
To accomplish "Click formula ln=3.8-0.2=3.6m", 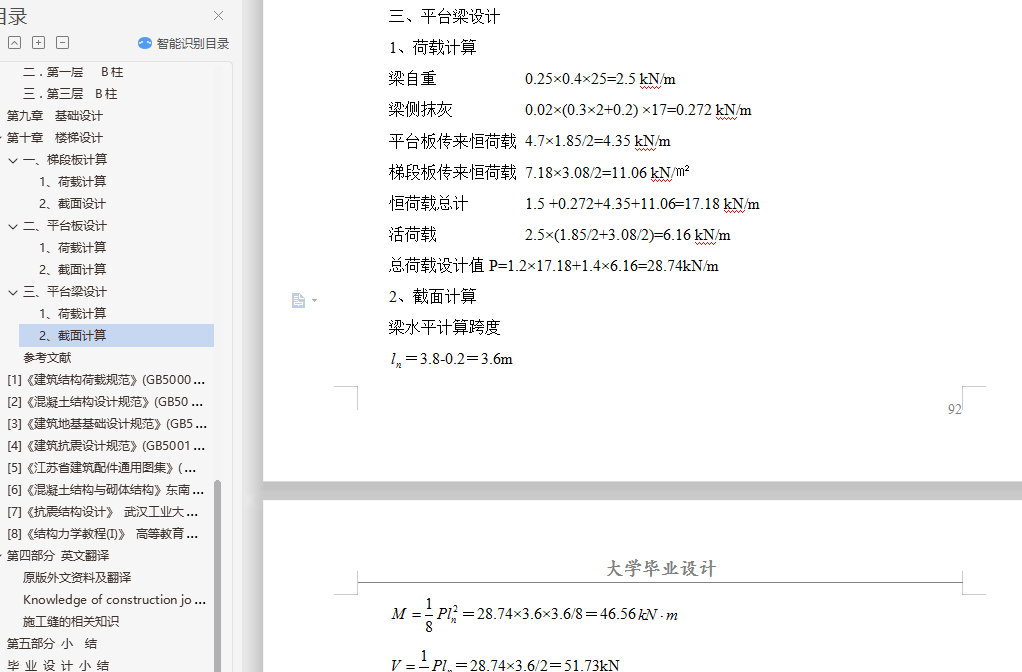I will click(451, 359).
